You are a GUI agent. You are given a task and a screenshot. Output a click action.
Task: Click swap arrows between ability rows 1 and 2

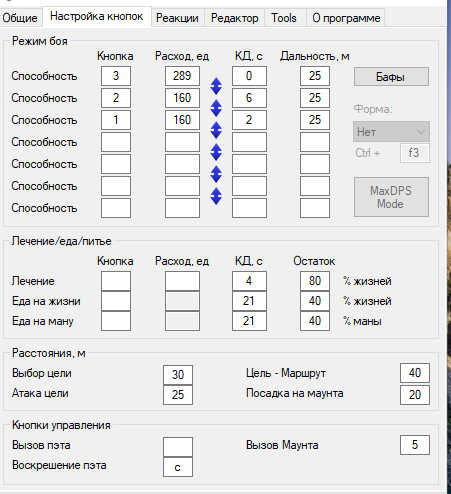[216, 86]
